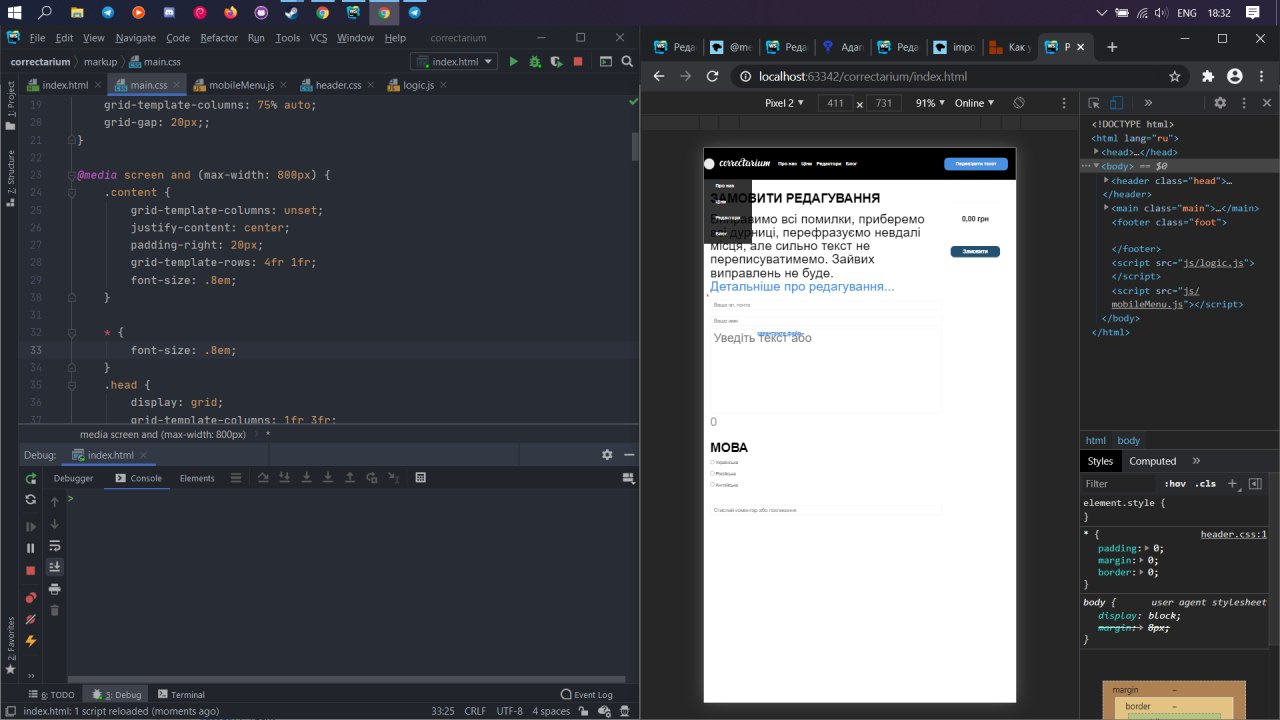Click header.css:1 source link
This screenshot has width=1280, height=720.
[x=1233, y=534]
